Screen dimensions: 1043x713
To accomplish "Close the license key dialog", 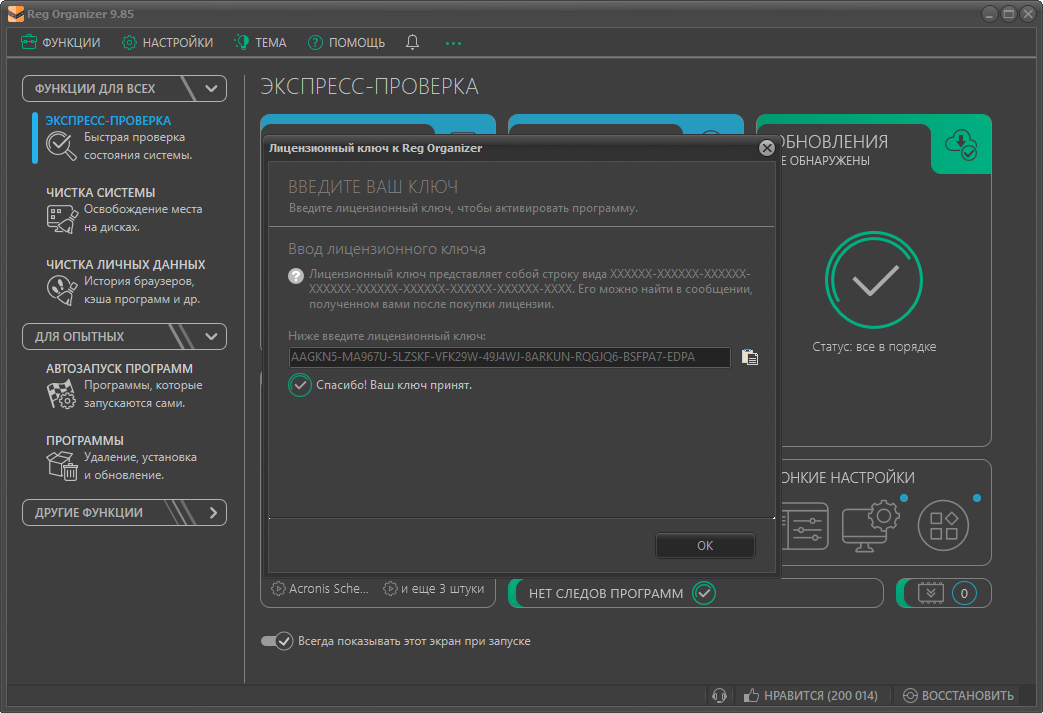I will [767, 148].
